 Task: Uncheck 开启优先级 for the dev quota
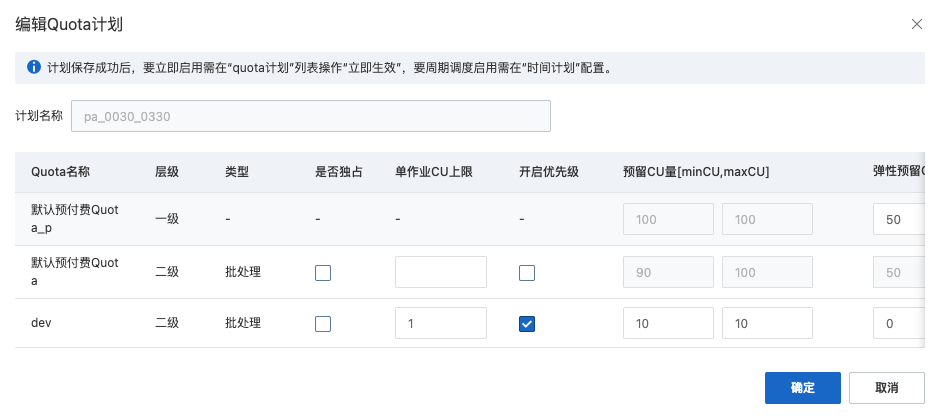pos(527,323)
